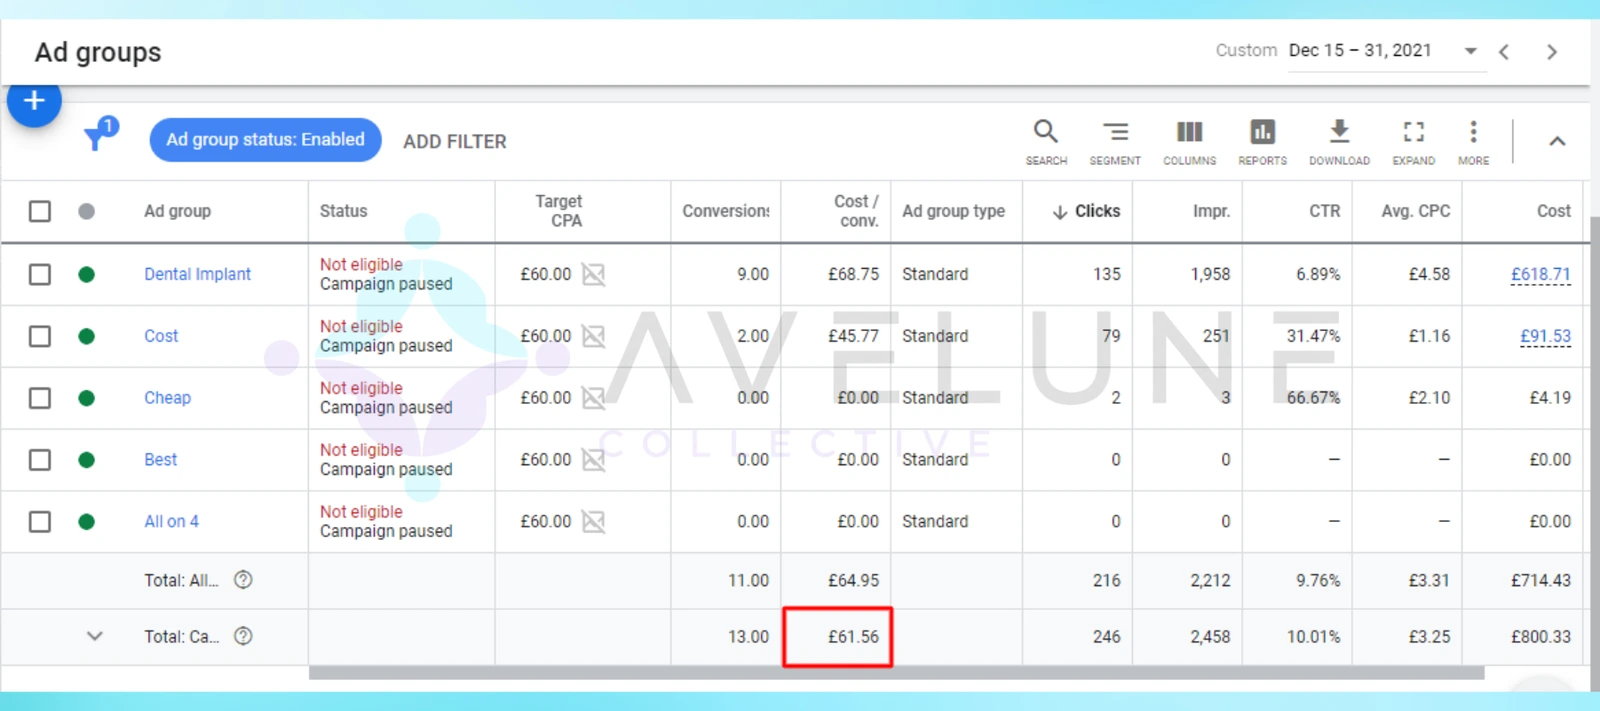Click the £800.33 total cost value

[x=1541, y=636]
